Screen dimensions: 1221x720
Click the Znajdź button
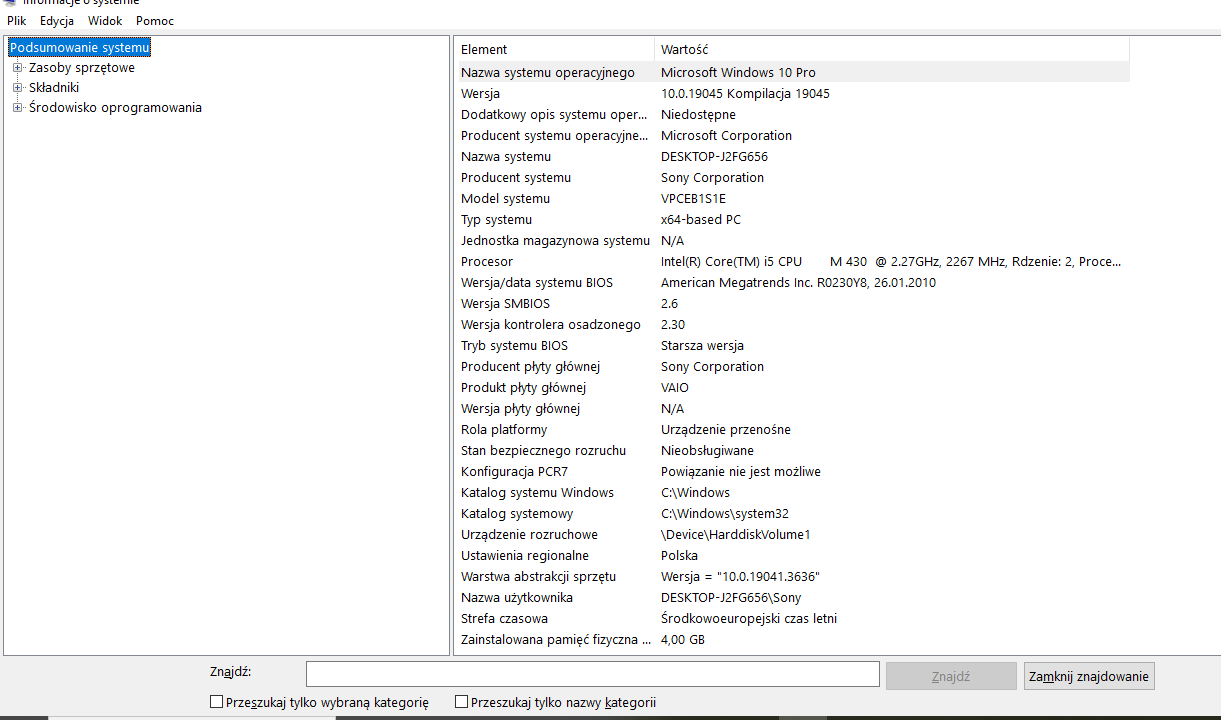tap(951, 676)
